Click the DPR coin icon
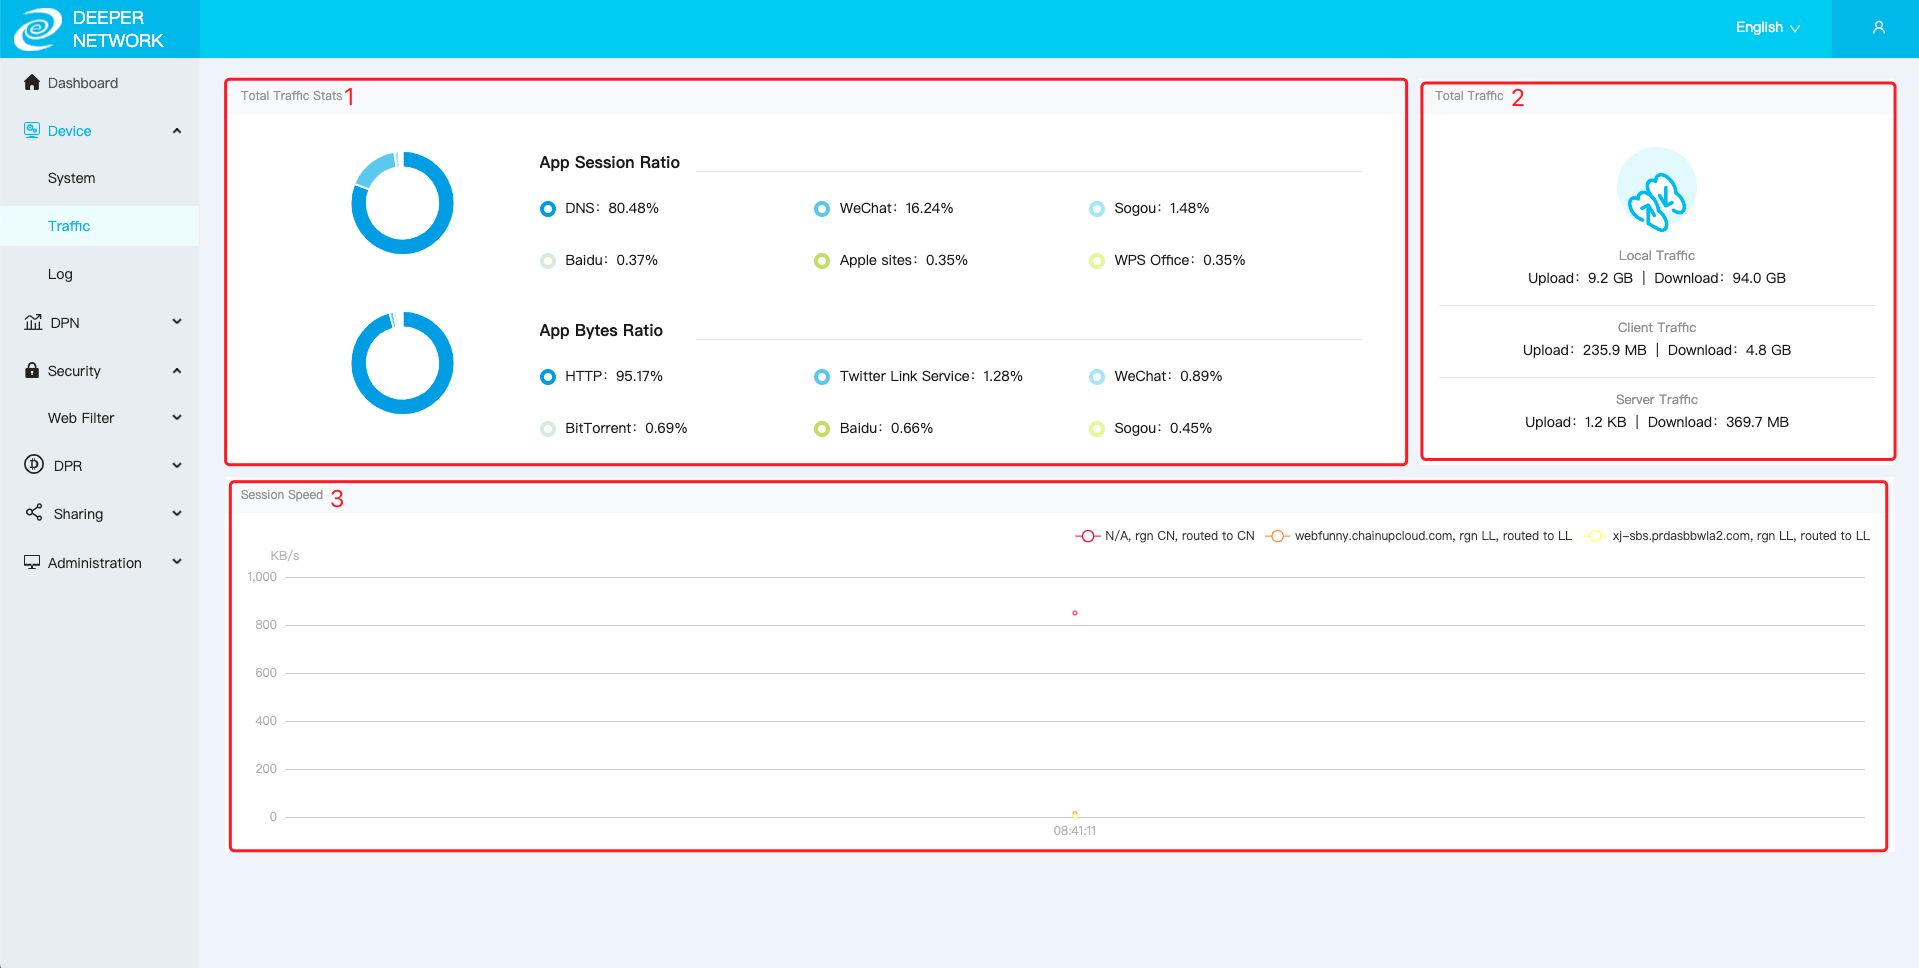 click(34, 465)
